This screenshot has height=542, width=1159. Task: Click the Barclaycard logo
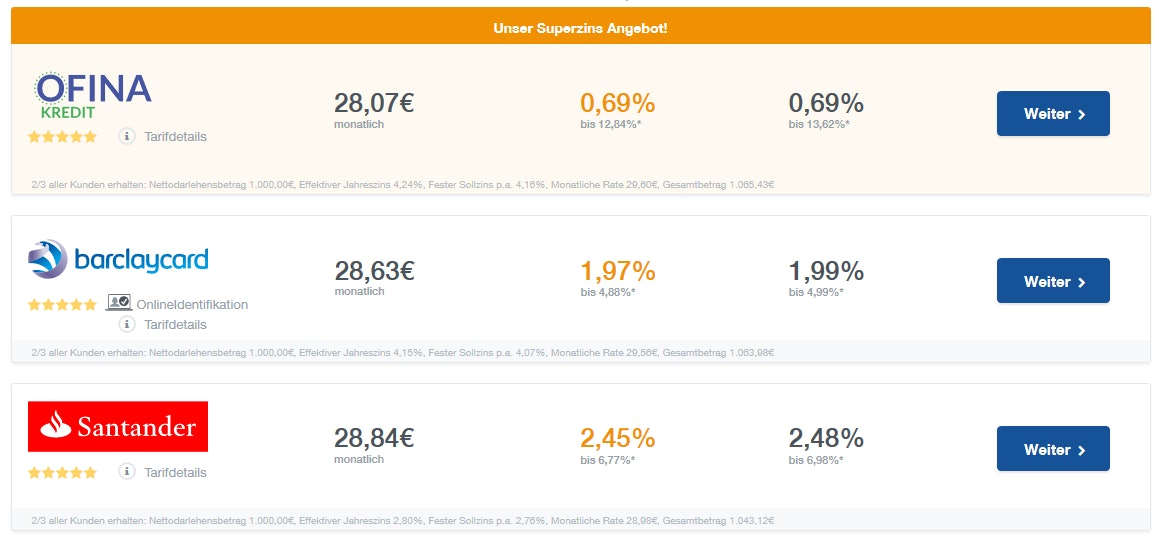click(x=118, y=260)
